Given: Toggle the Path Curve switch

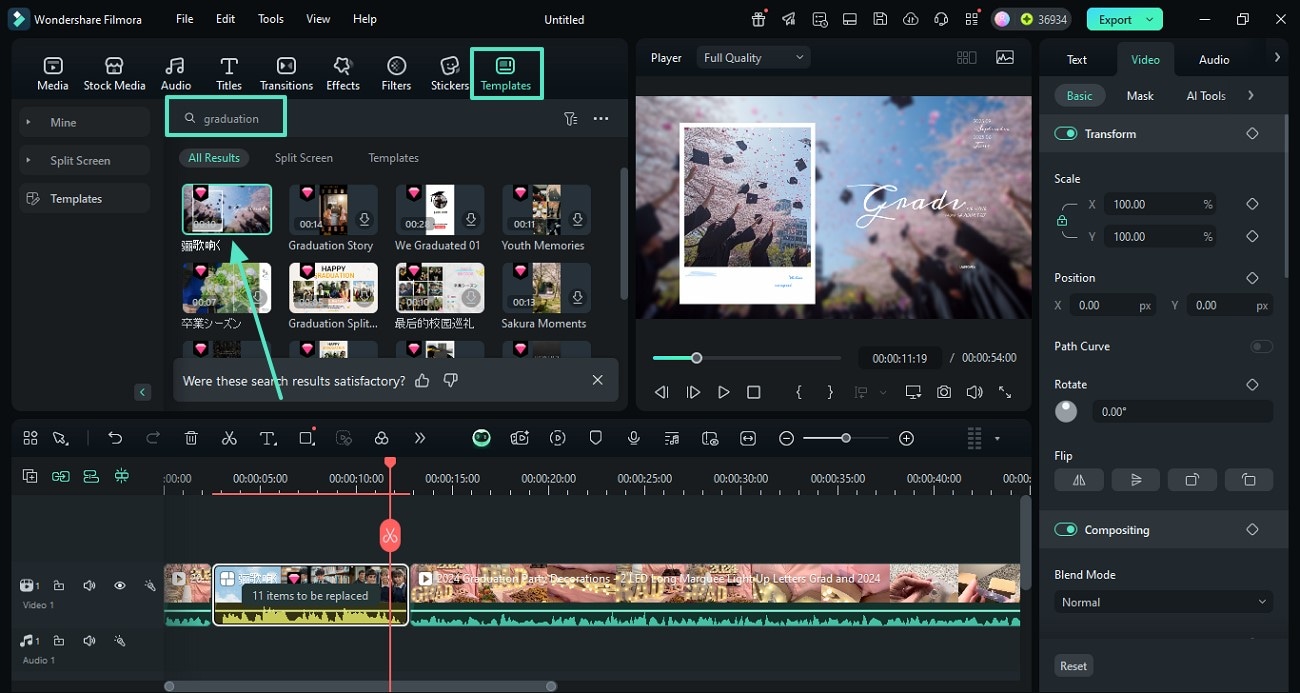Looking at the screenshot, I should [x=1261, y=346].
